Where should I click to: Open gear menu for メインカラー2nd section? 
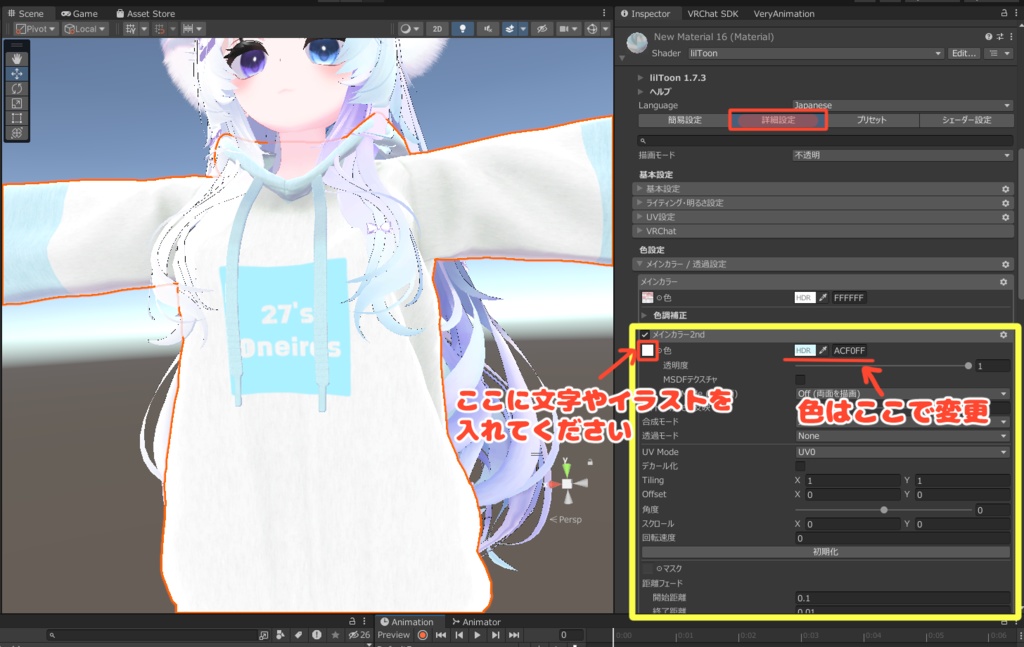[1004, 335]
